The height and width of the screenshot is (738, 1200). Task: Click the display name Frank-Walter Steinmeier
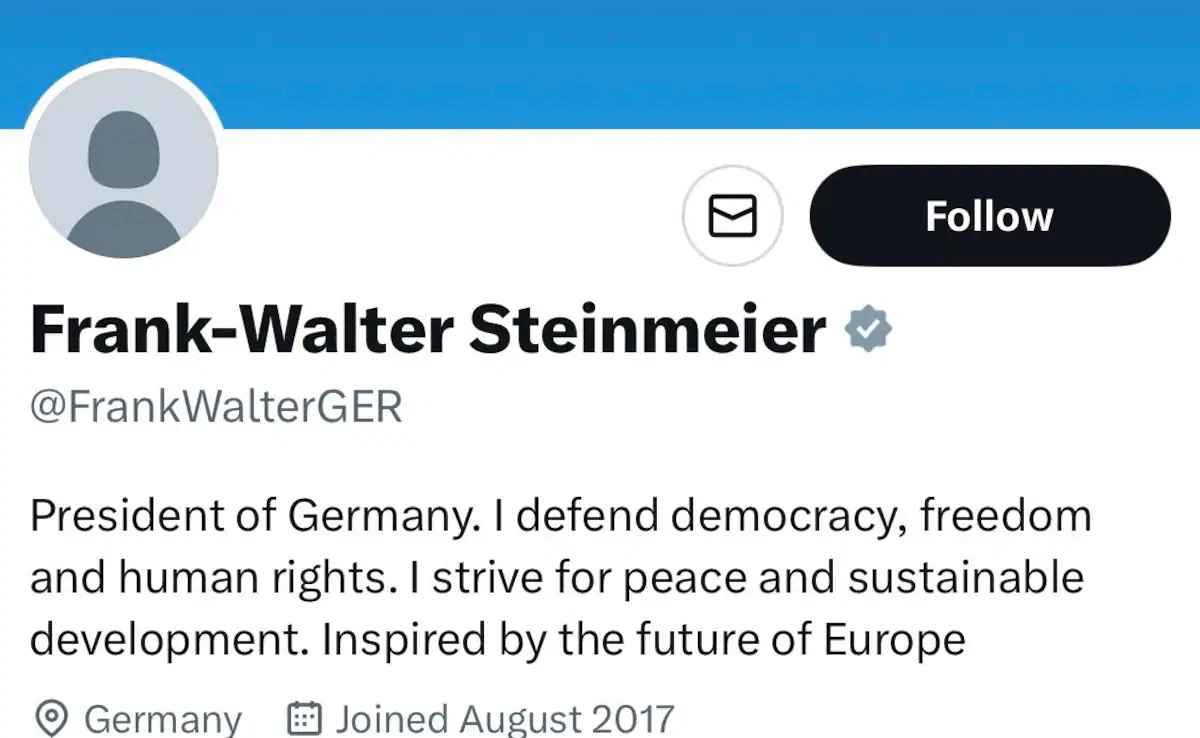click(428, 331)
